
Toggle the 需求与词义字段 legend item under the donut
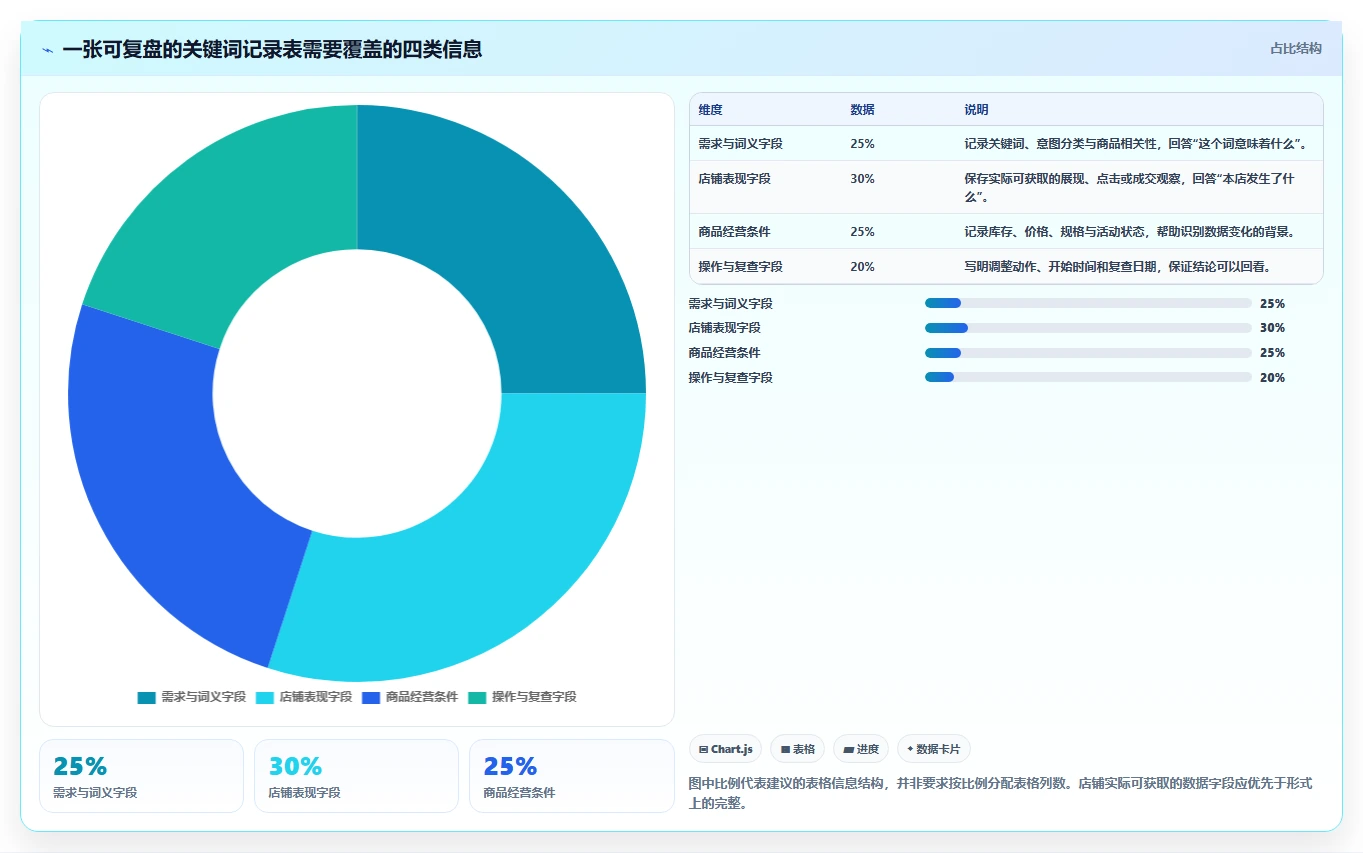pyautogui.click(x=192, y=697)
